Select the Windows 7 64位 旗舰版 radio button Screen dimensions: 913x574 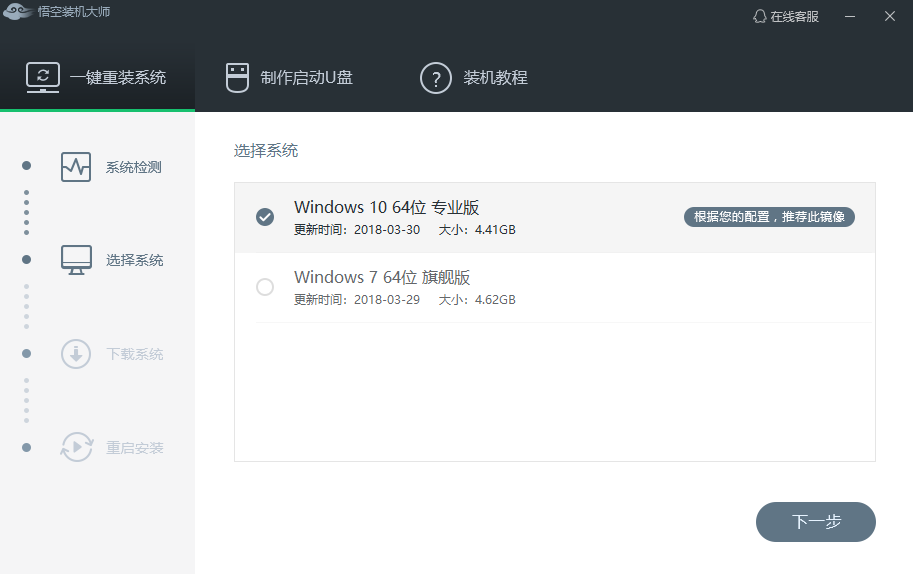[265, 287]
